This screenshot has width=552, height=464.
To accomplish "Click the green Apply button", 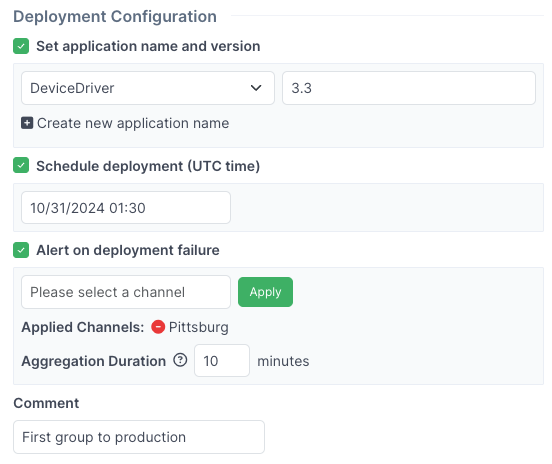I will [265, 292].
